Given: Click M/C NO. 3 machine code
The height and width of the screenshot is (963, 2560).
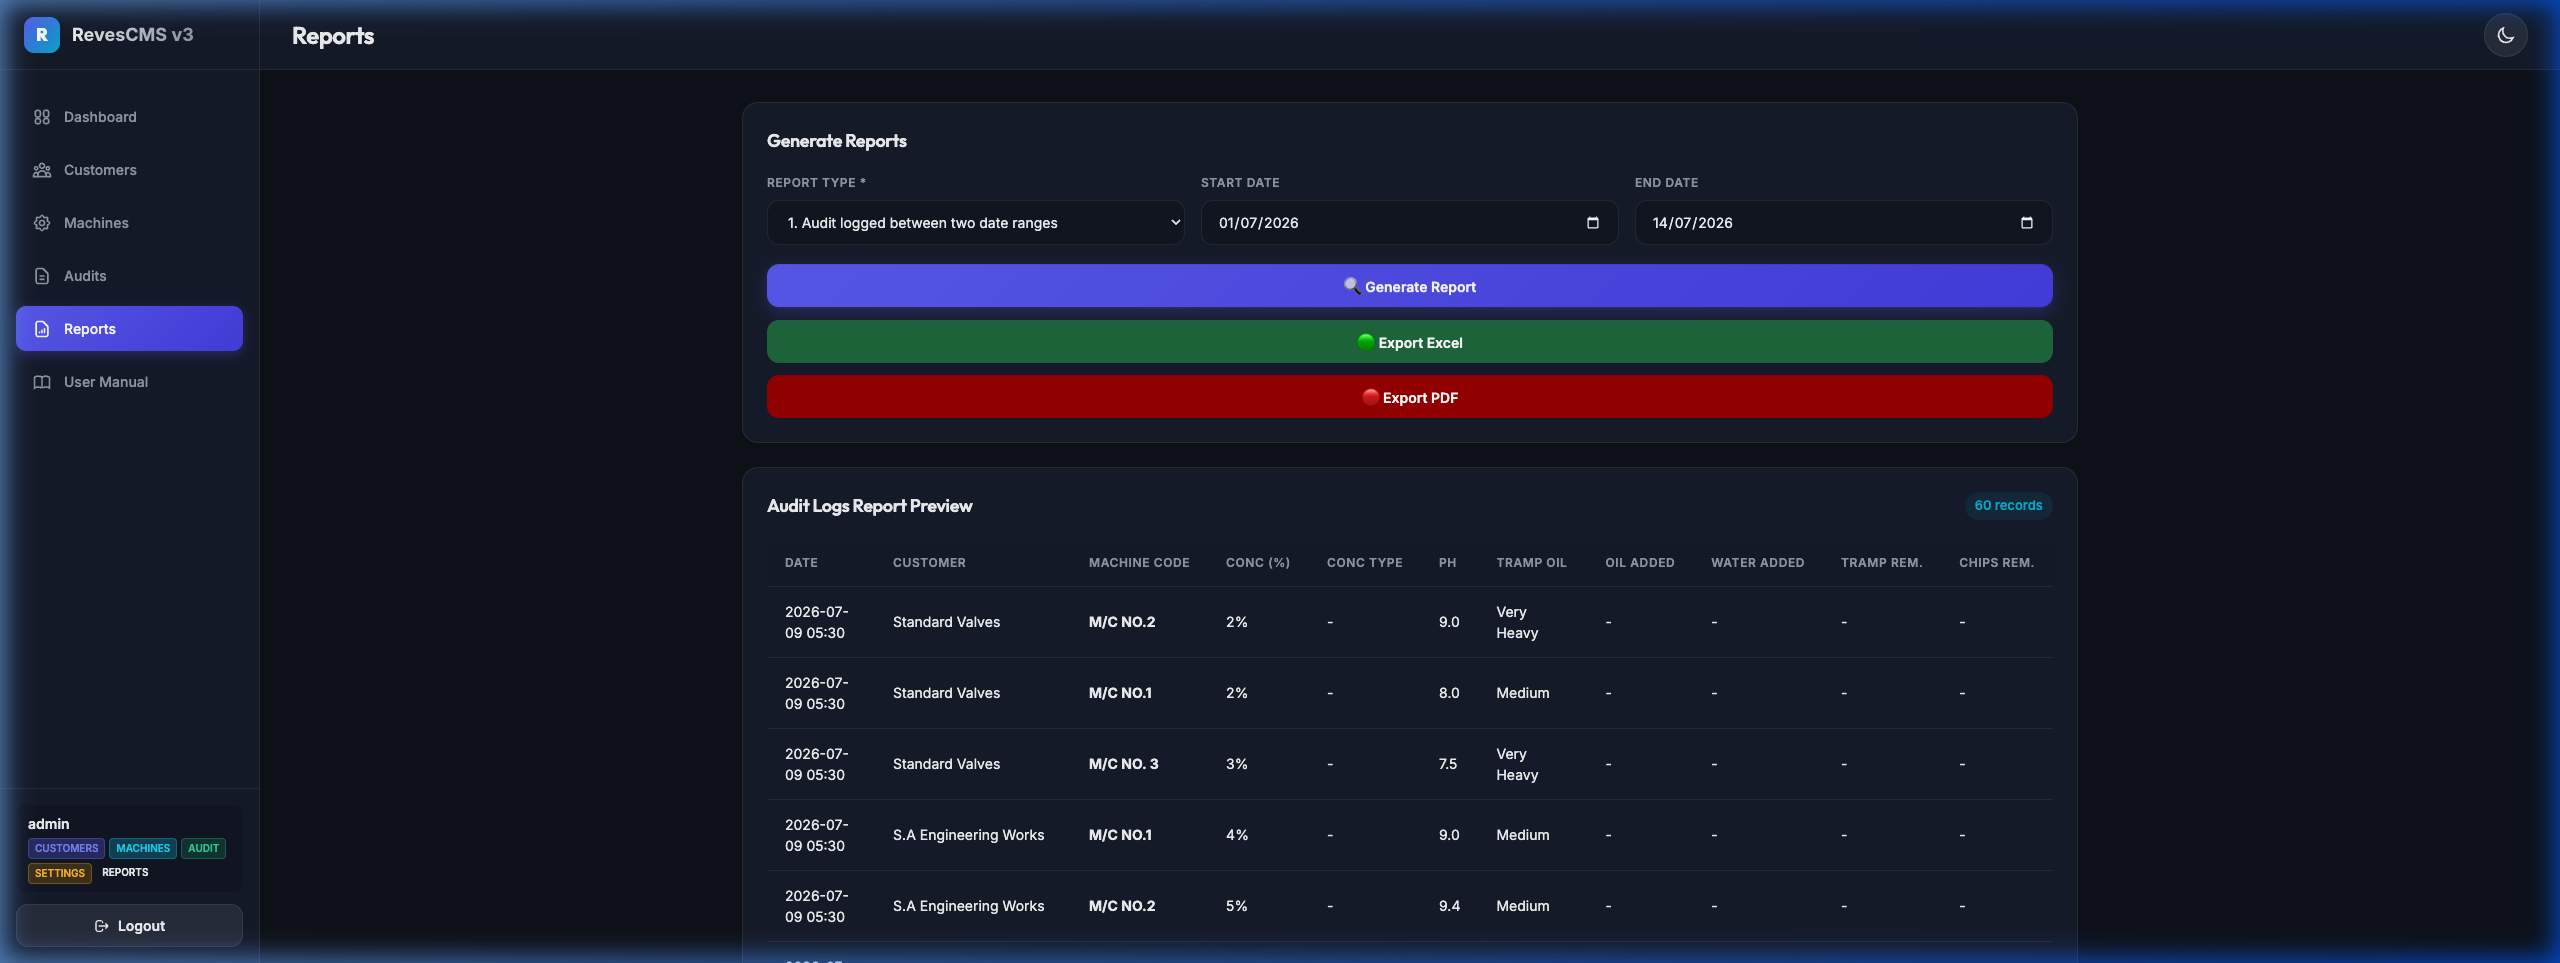Looking at the screenshot, I should click(x=1123, y=764).
